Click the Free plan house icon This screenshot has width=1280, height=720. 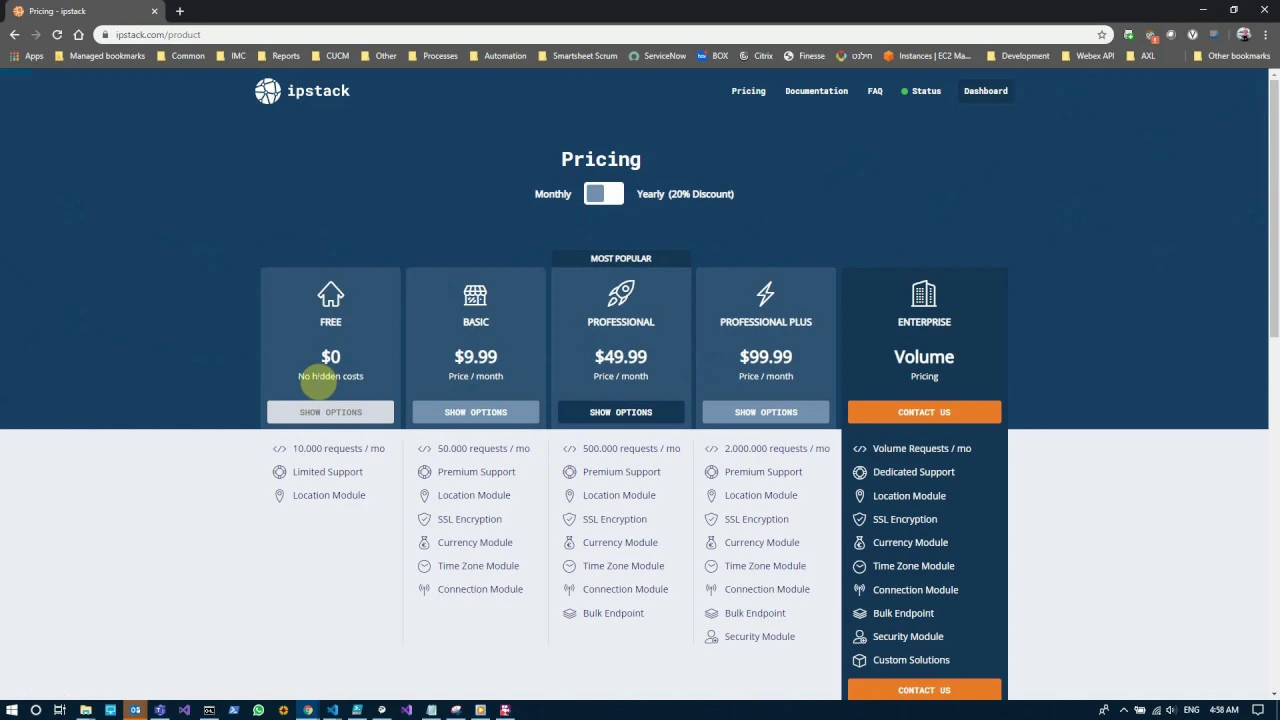[331, 294]
